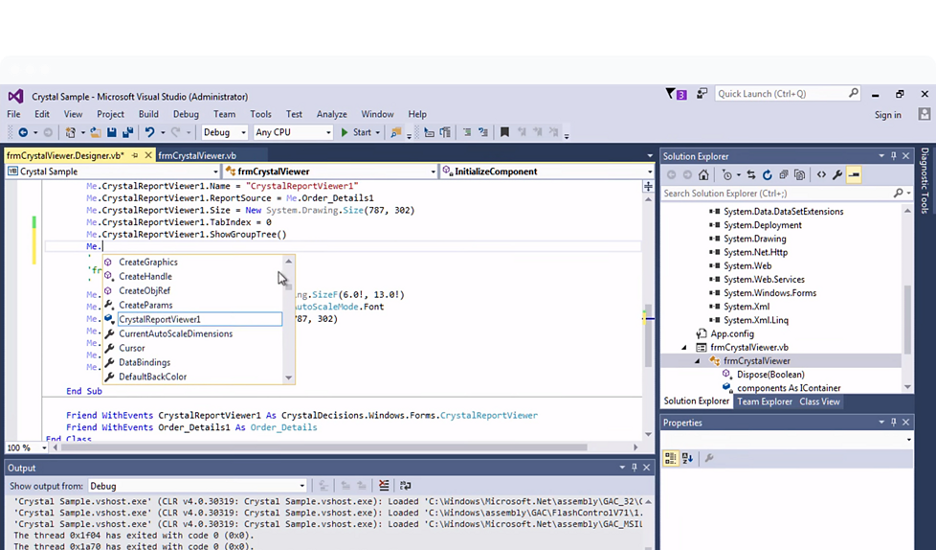Open the Debug configuration dropdown
This screenshot has width=936, height=550.
tap(225, 132)
